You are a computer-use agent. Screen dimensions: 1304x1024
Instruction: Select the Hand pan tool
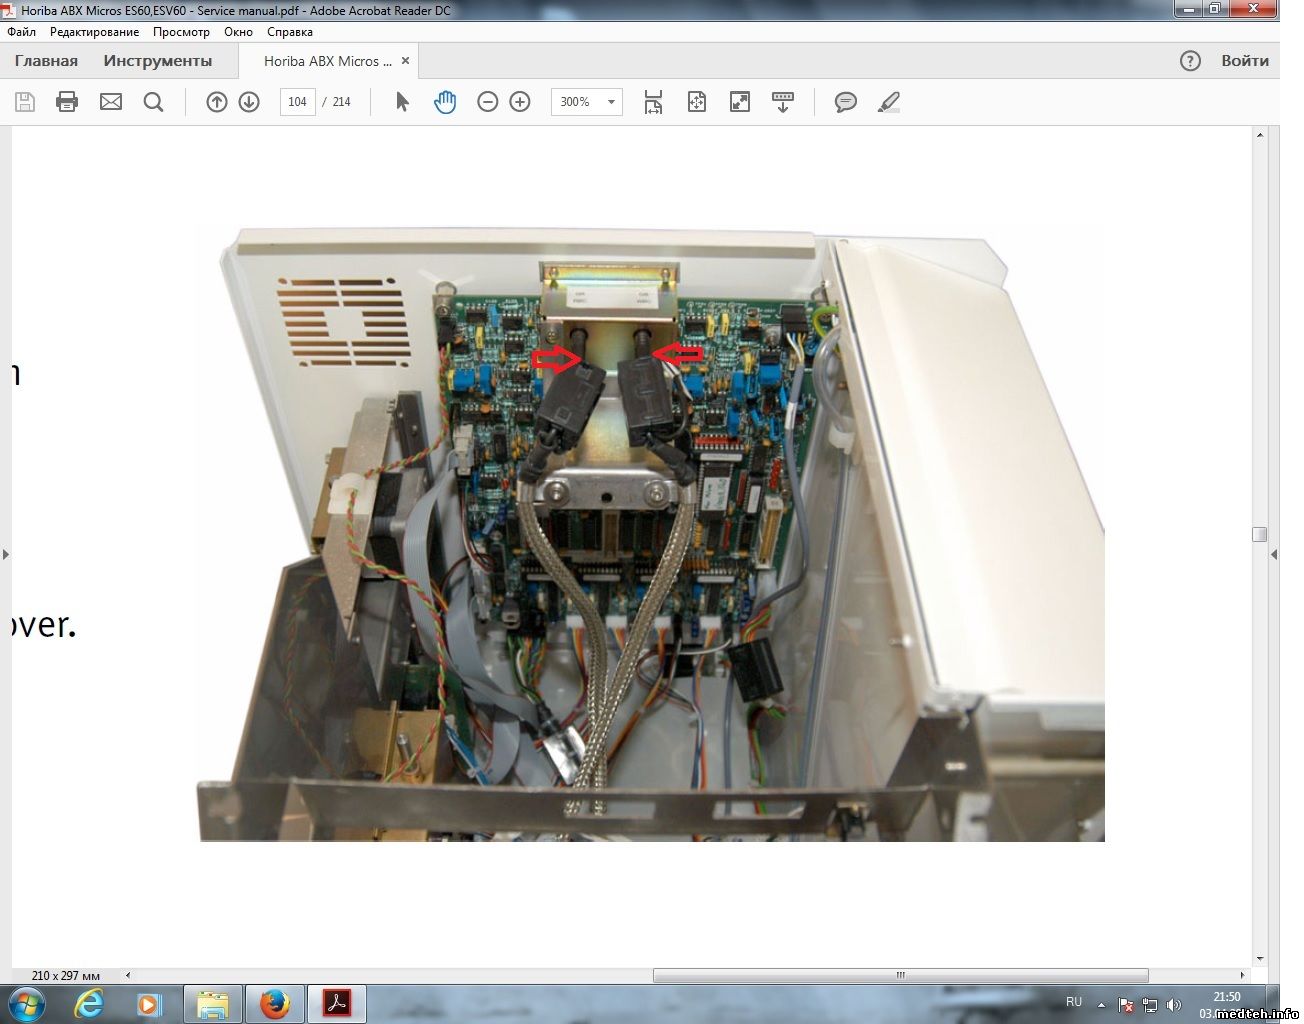tap(445, 102)
